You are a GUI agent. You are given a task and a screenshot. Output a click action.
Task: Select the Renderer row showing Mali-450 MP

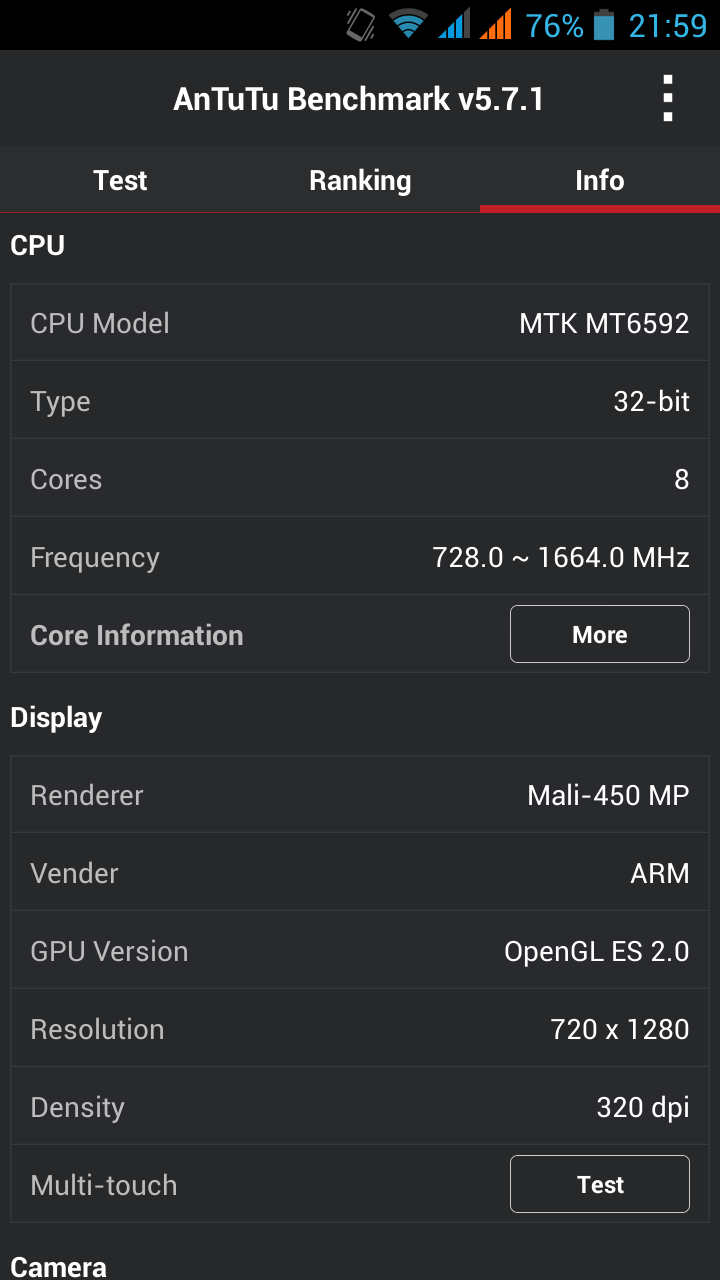coord(360,794)
